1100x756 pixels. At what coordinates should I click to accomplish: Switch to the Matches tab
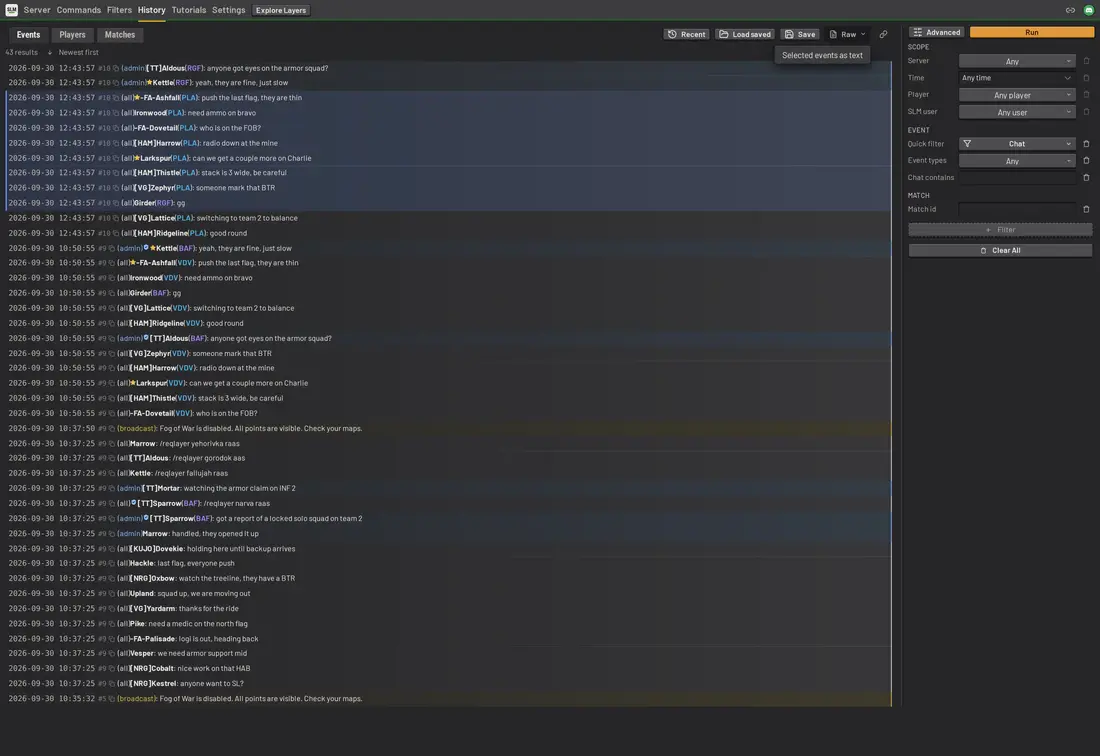click(x=119, y=34)
